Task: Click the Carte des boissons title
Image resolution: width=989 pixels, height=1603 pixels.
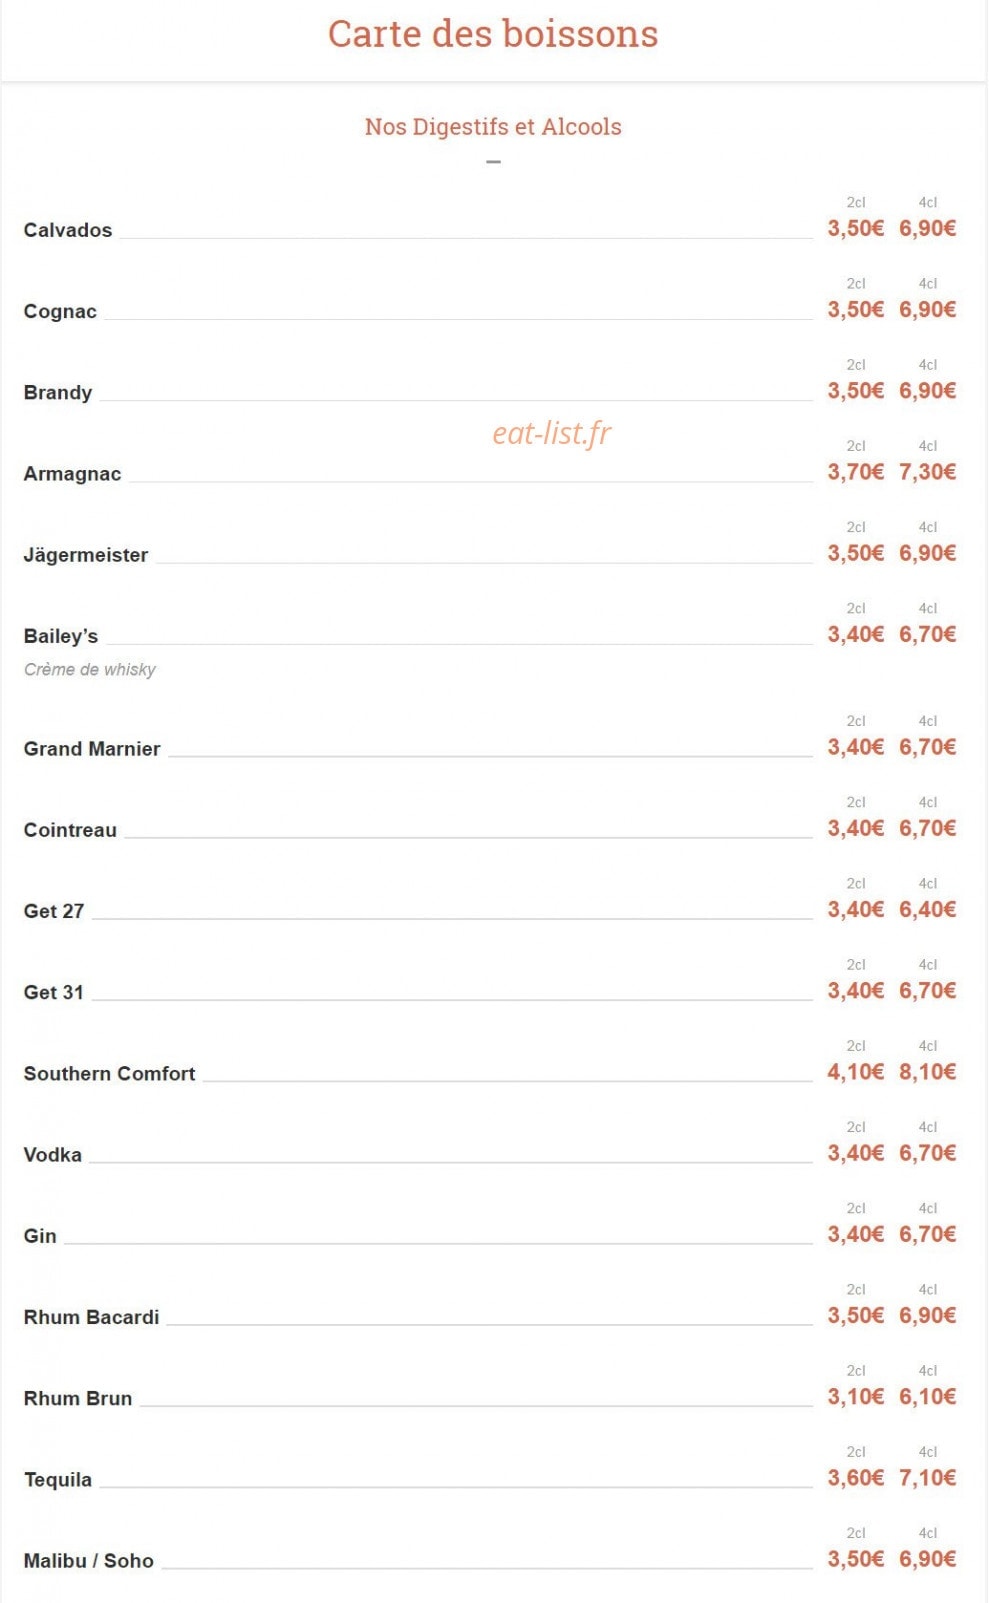Action: pos(493,34)
